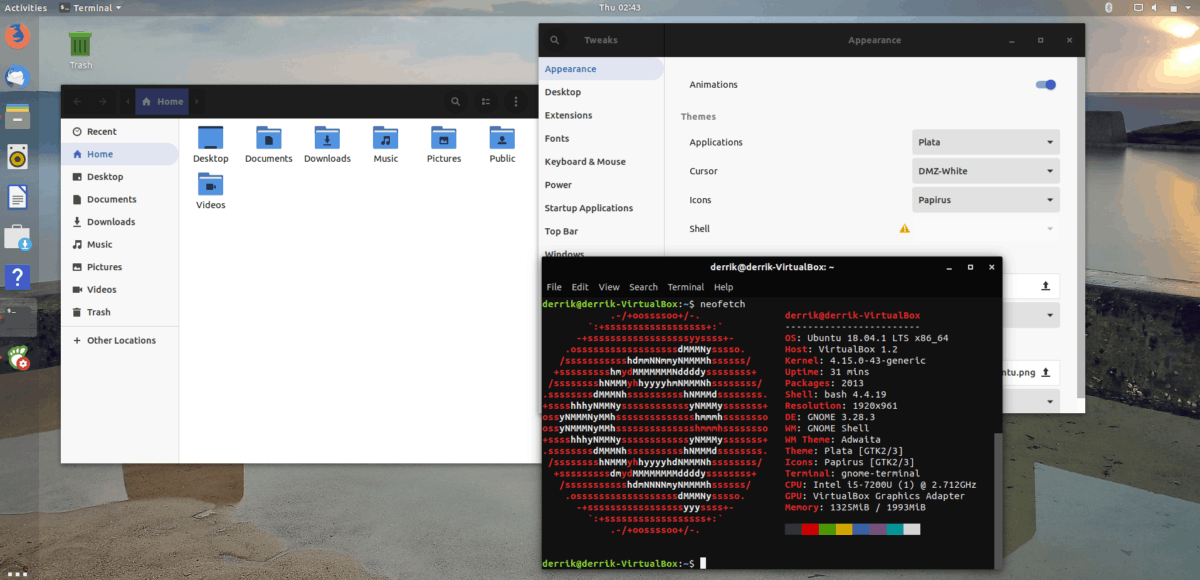
Task: Disable Animations in Tweaks
Action: [x=1045, y=85]
